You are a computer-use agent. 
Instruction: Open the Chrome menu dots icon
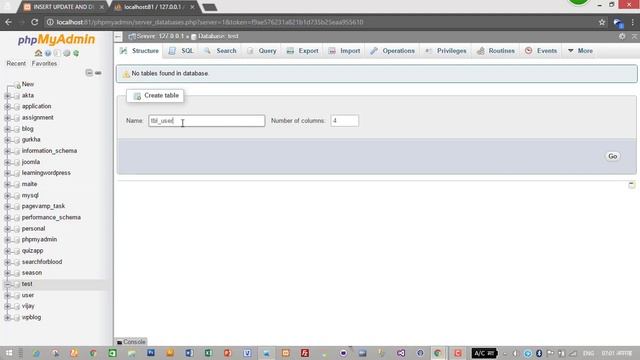[633, 22]
